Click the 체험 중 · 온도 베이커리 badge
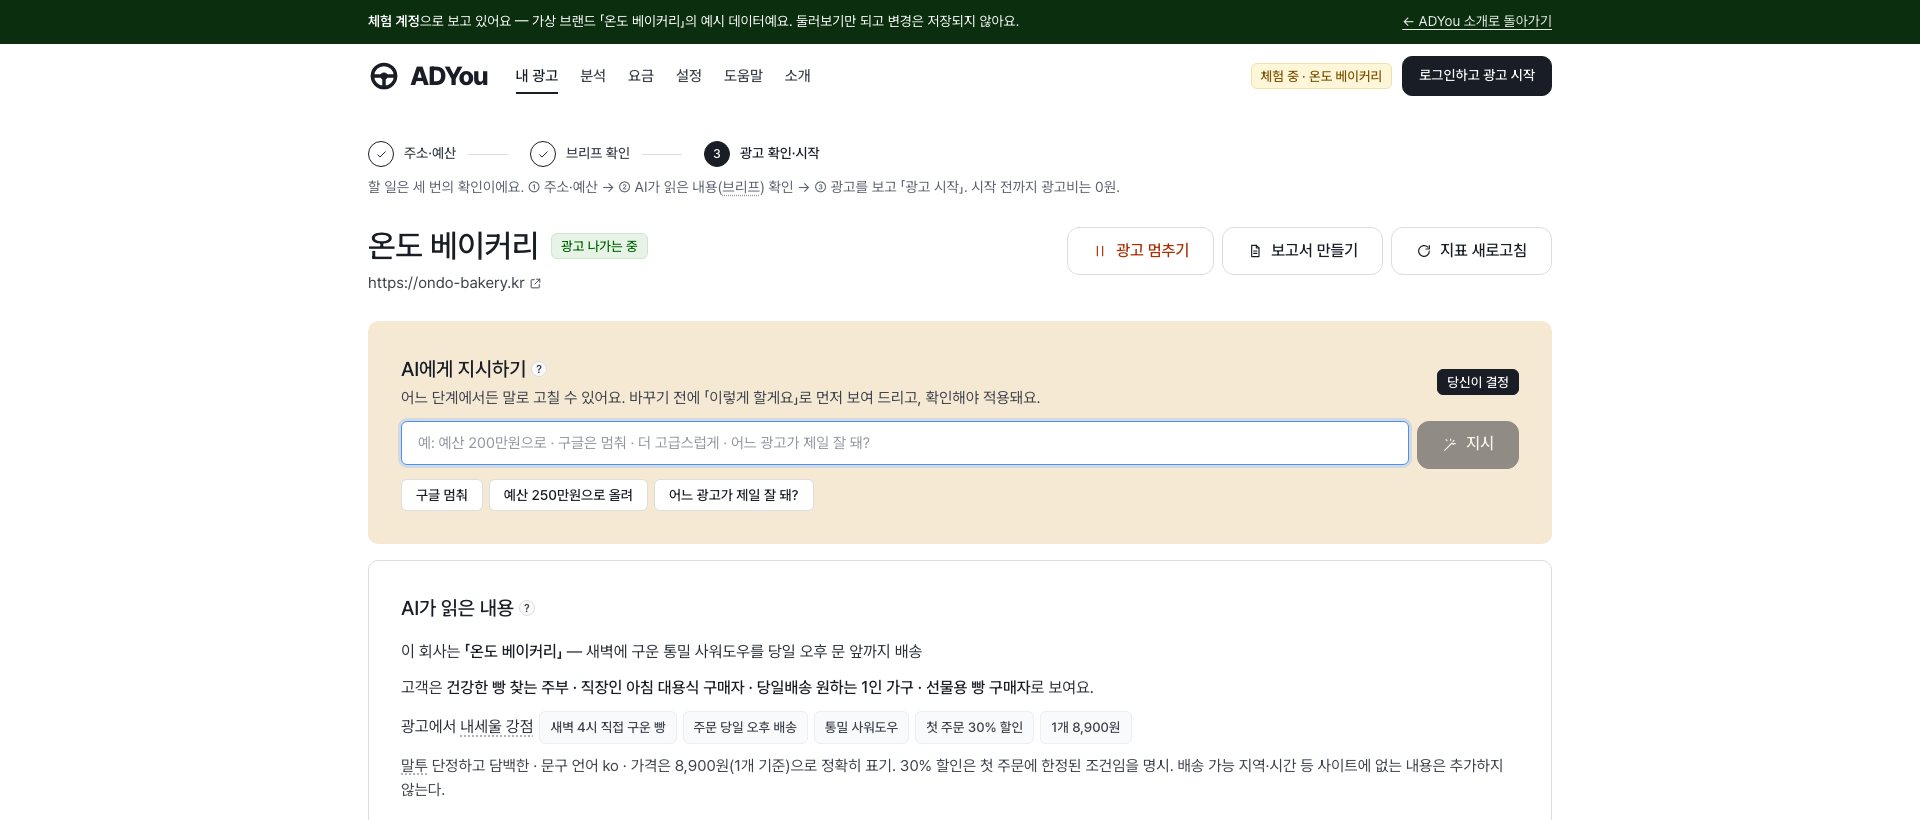Viewport: 1920px width, 820px height. click(1321, 76)
